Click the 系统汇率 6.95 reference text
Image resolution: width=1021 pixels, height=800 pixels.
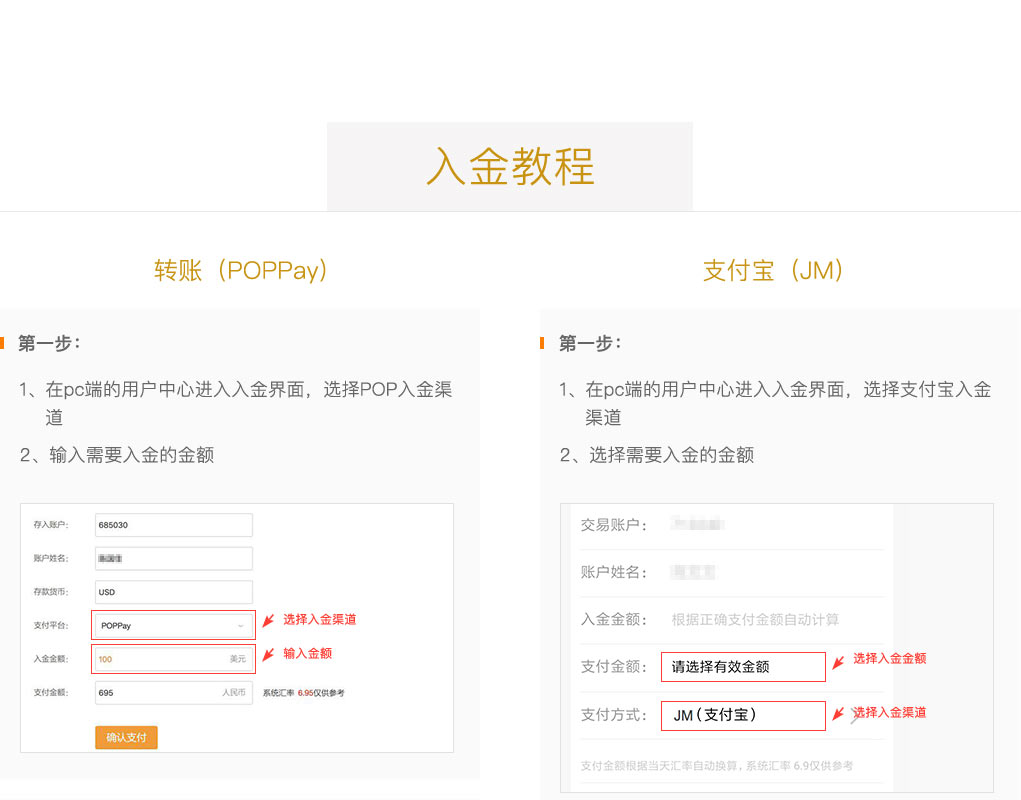[x=303, y=692]
